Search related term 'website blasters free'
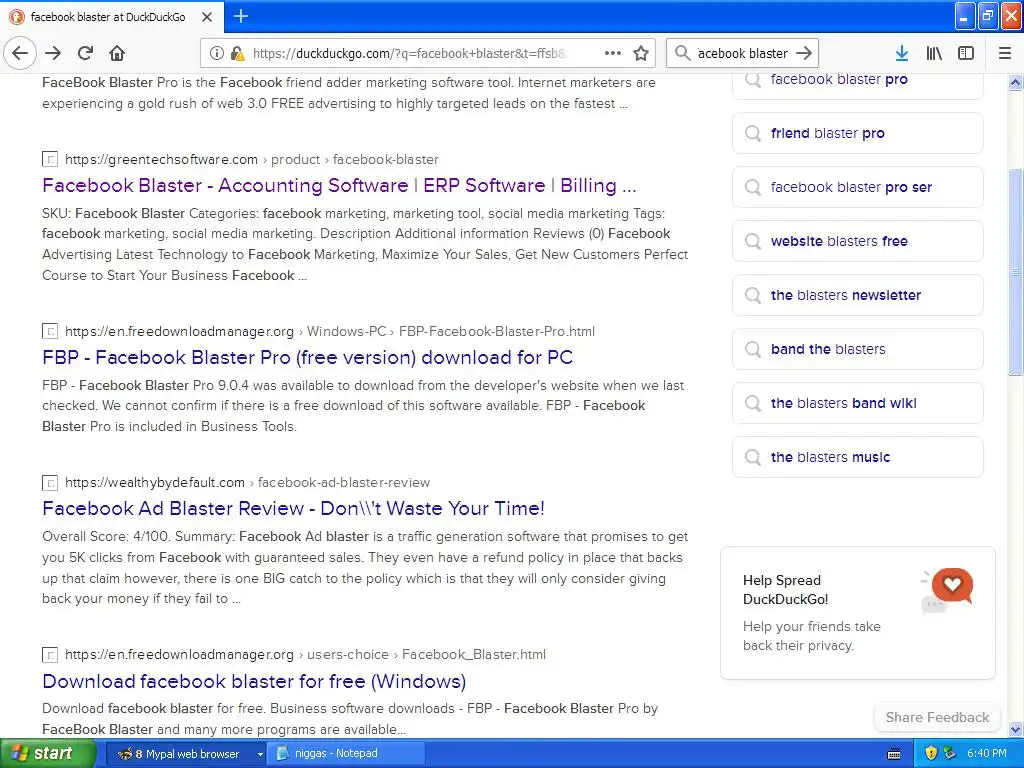This screenshot has height=768, width=1024. click(857, 241)
